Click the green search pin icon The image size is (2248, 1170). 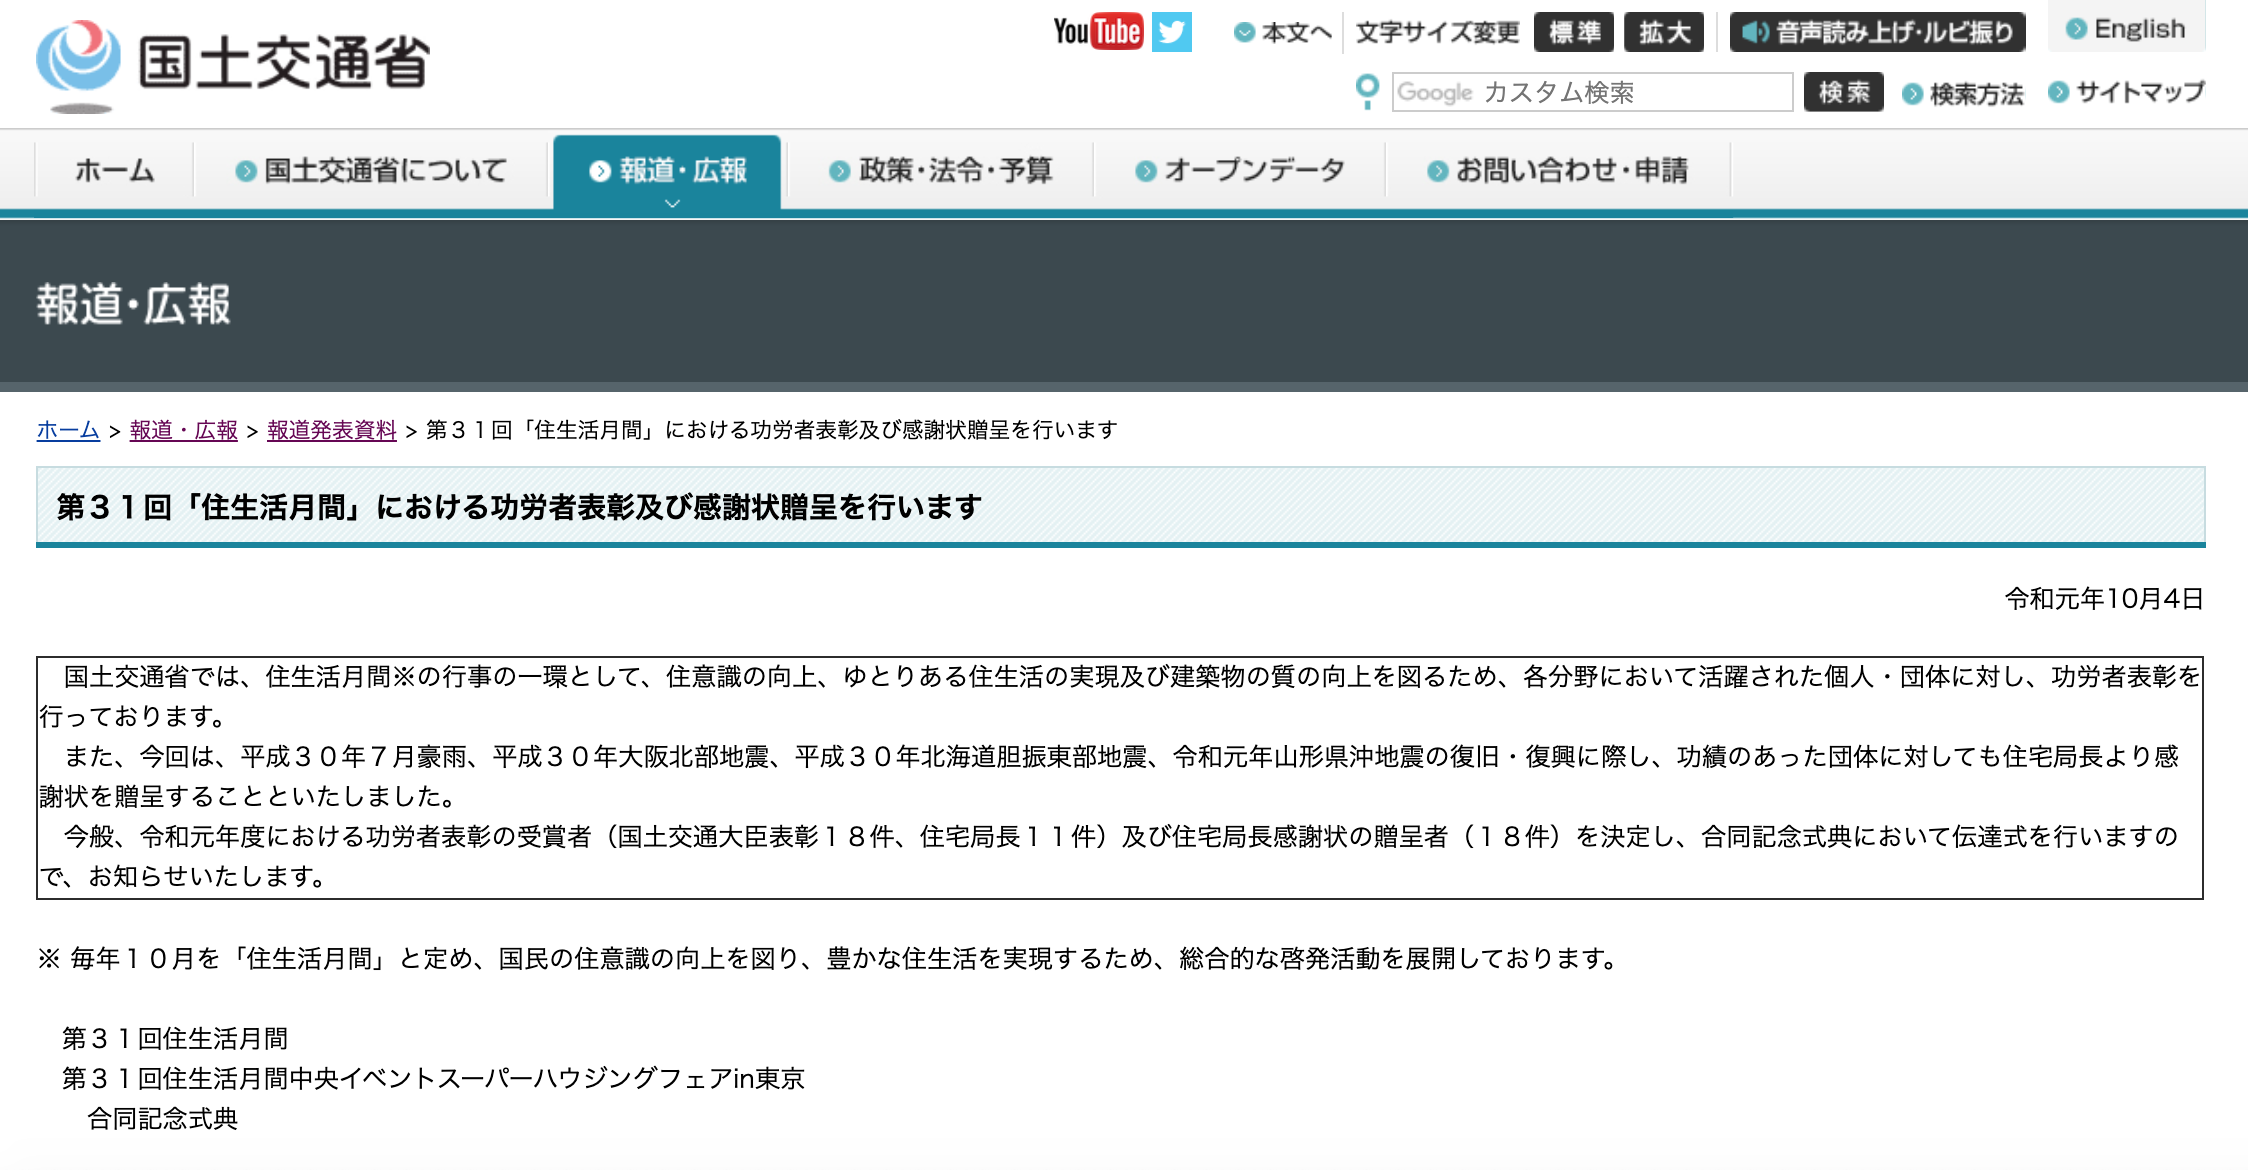pyautogui.click(x=1366, y=92)
